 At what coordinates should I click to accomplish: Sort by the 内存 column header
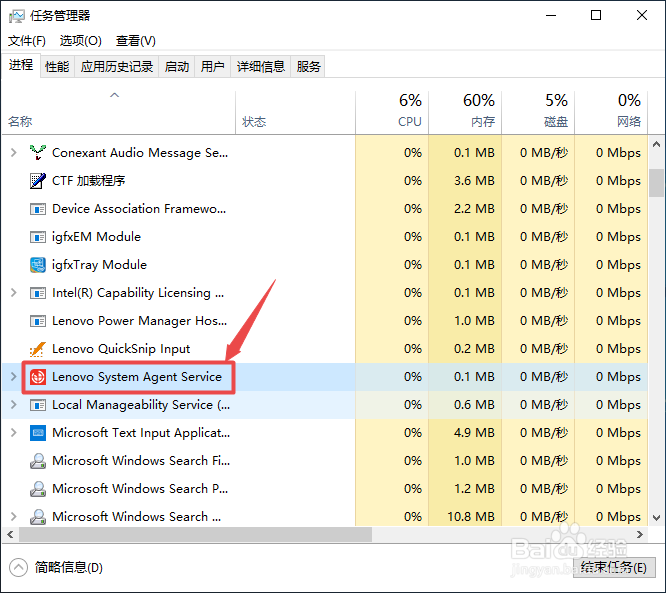coord(465,113)
